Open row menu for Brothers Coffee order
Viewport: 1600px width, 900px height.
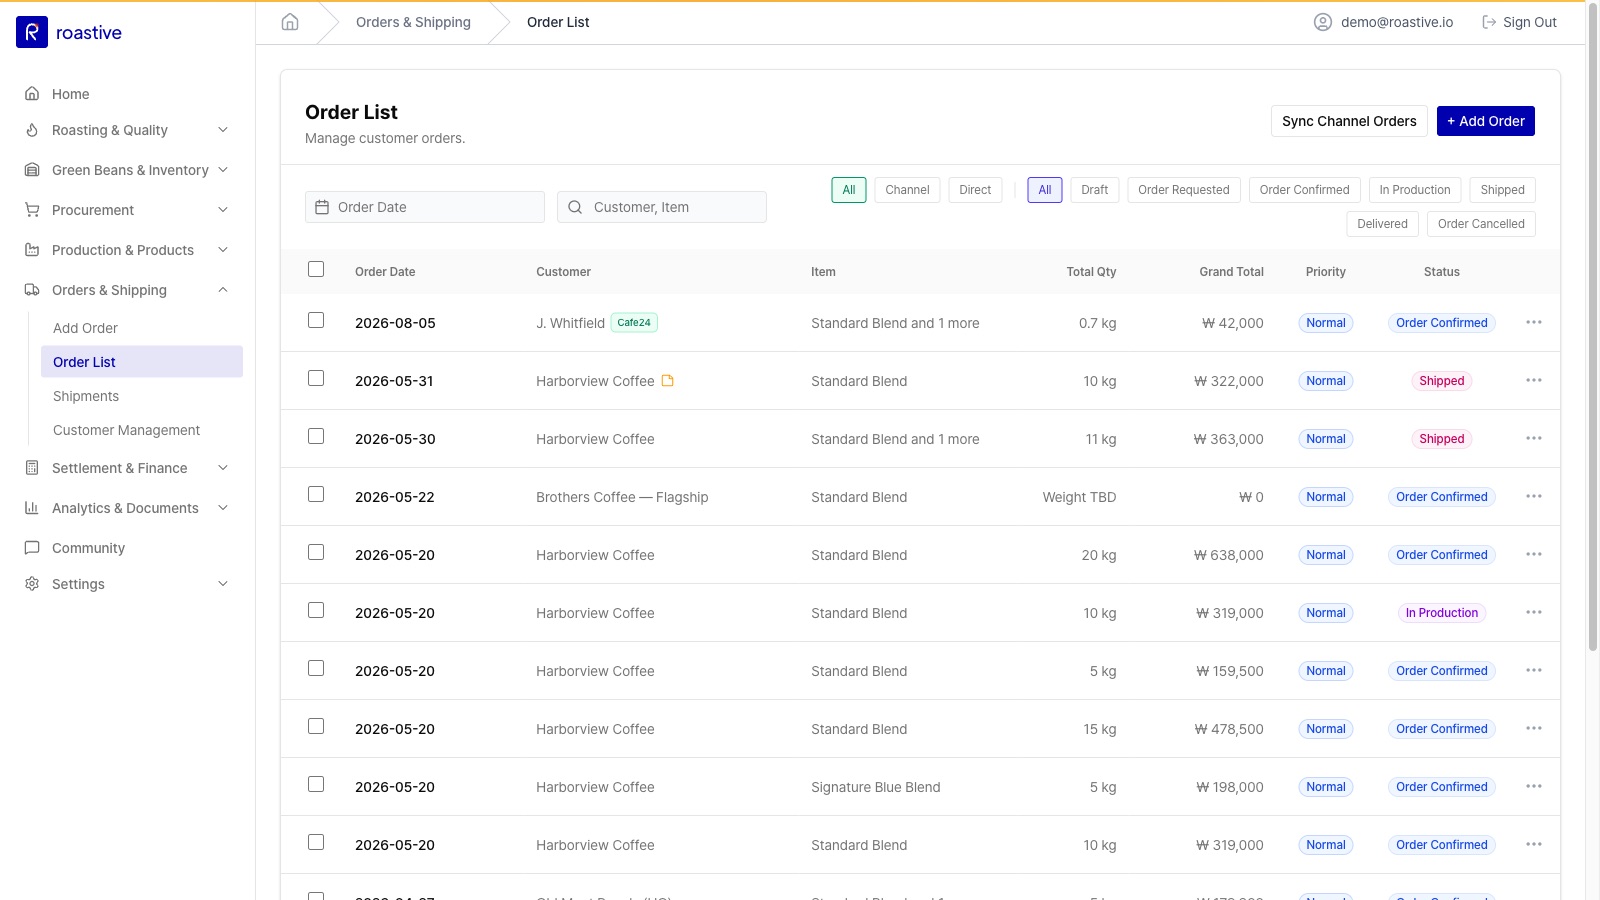1534,497
